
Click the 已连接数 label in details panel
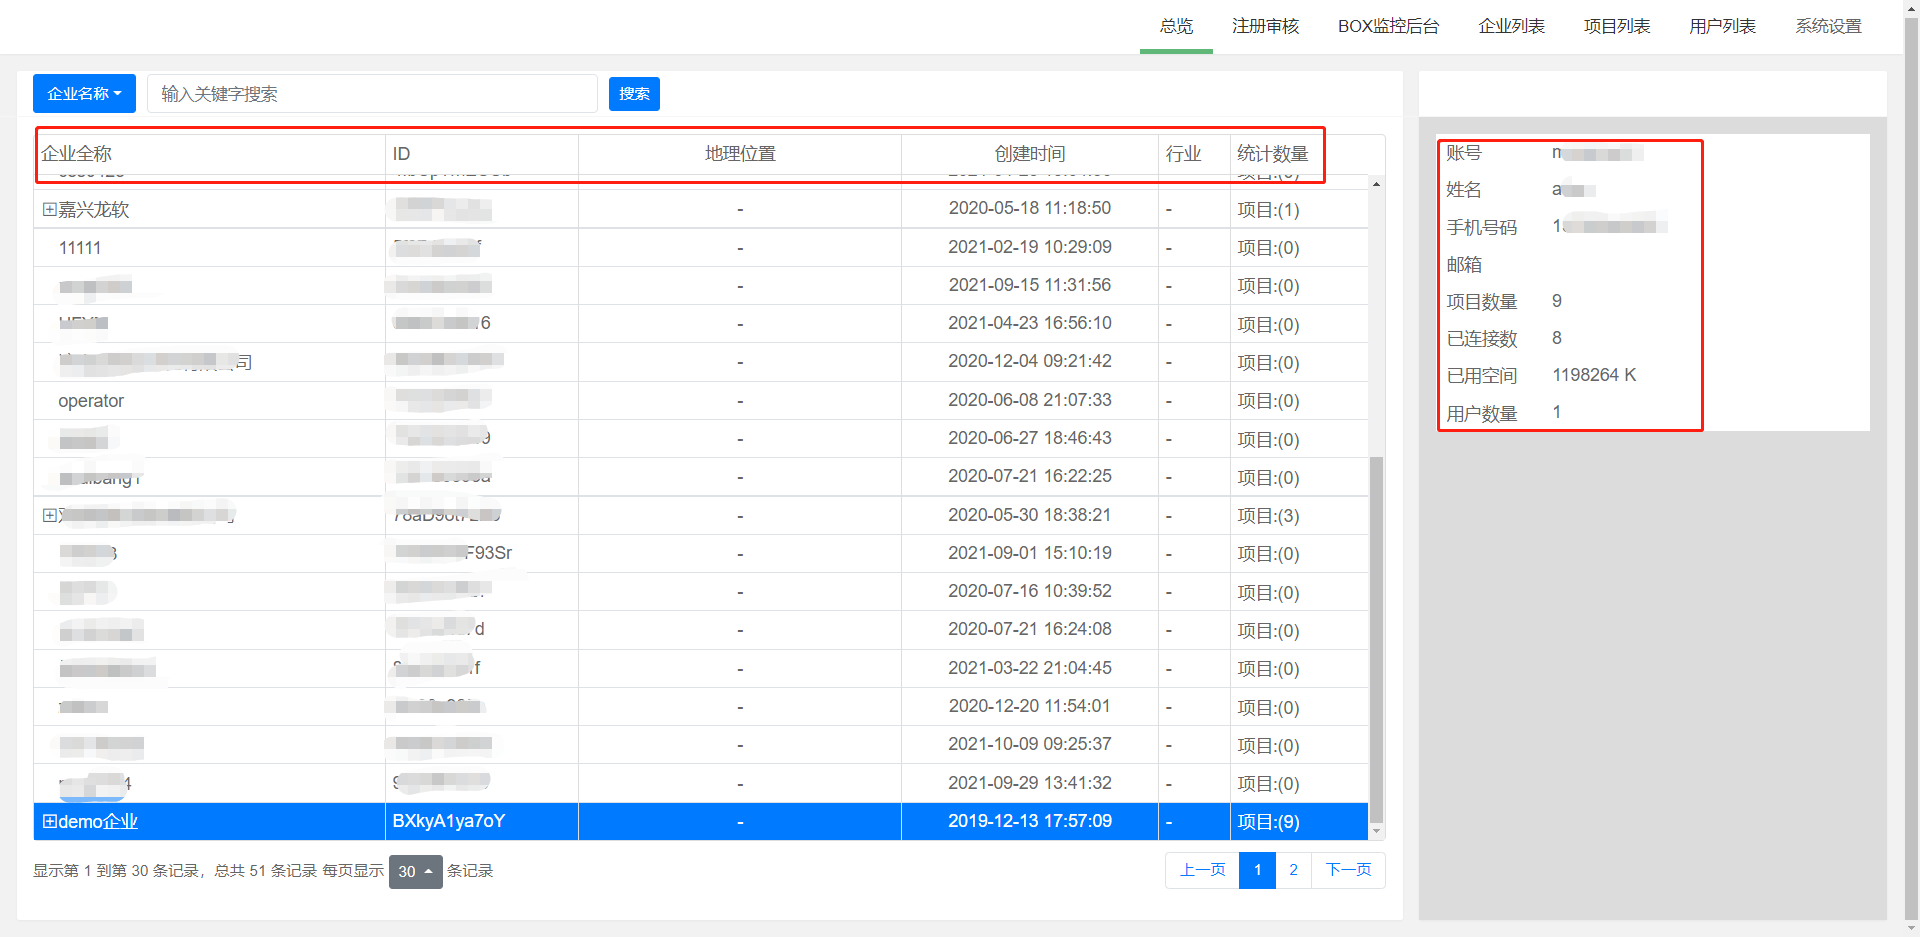(x=1482, y=339)
